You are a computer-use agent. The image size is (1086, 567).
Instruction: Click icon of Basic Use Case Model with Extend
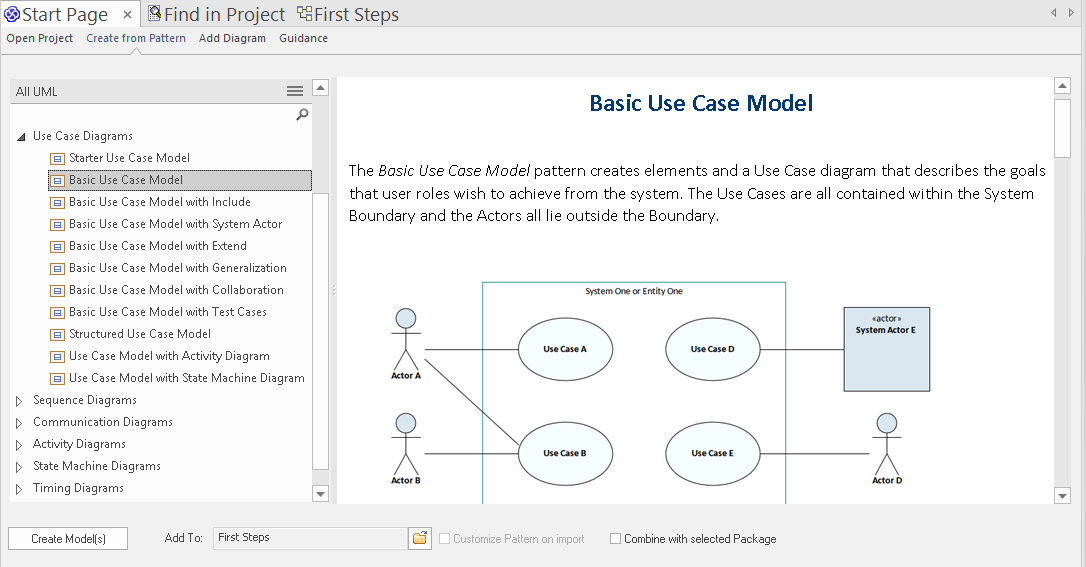pyautogui.click(x=57, y=246)
